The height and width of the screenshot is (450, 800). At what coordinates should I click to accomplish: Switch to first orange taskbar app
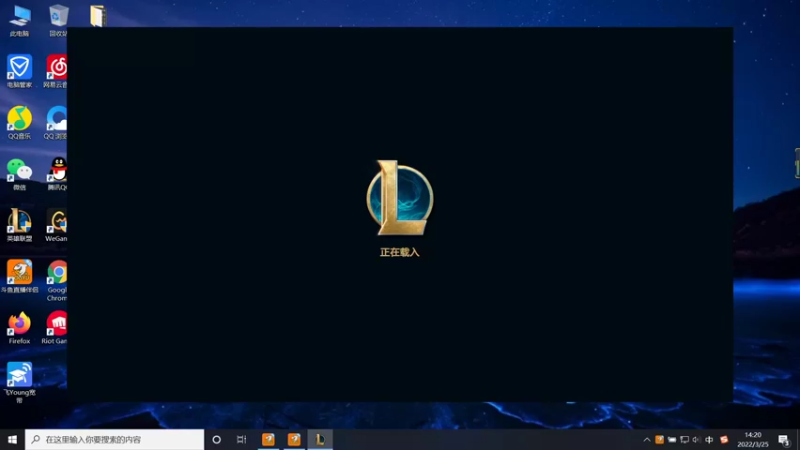tap(268, 439)
